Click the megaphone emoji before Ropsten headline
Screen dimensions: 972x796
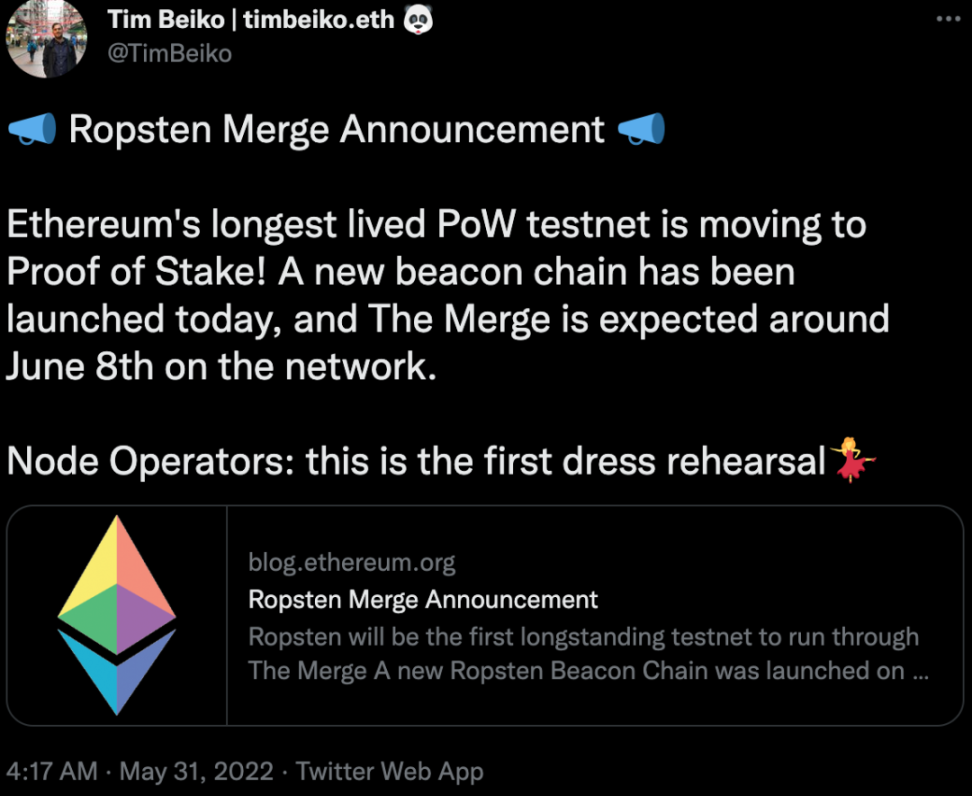pos(31,129)
